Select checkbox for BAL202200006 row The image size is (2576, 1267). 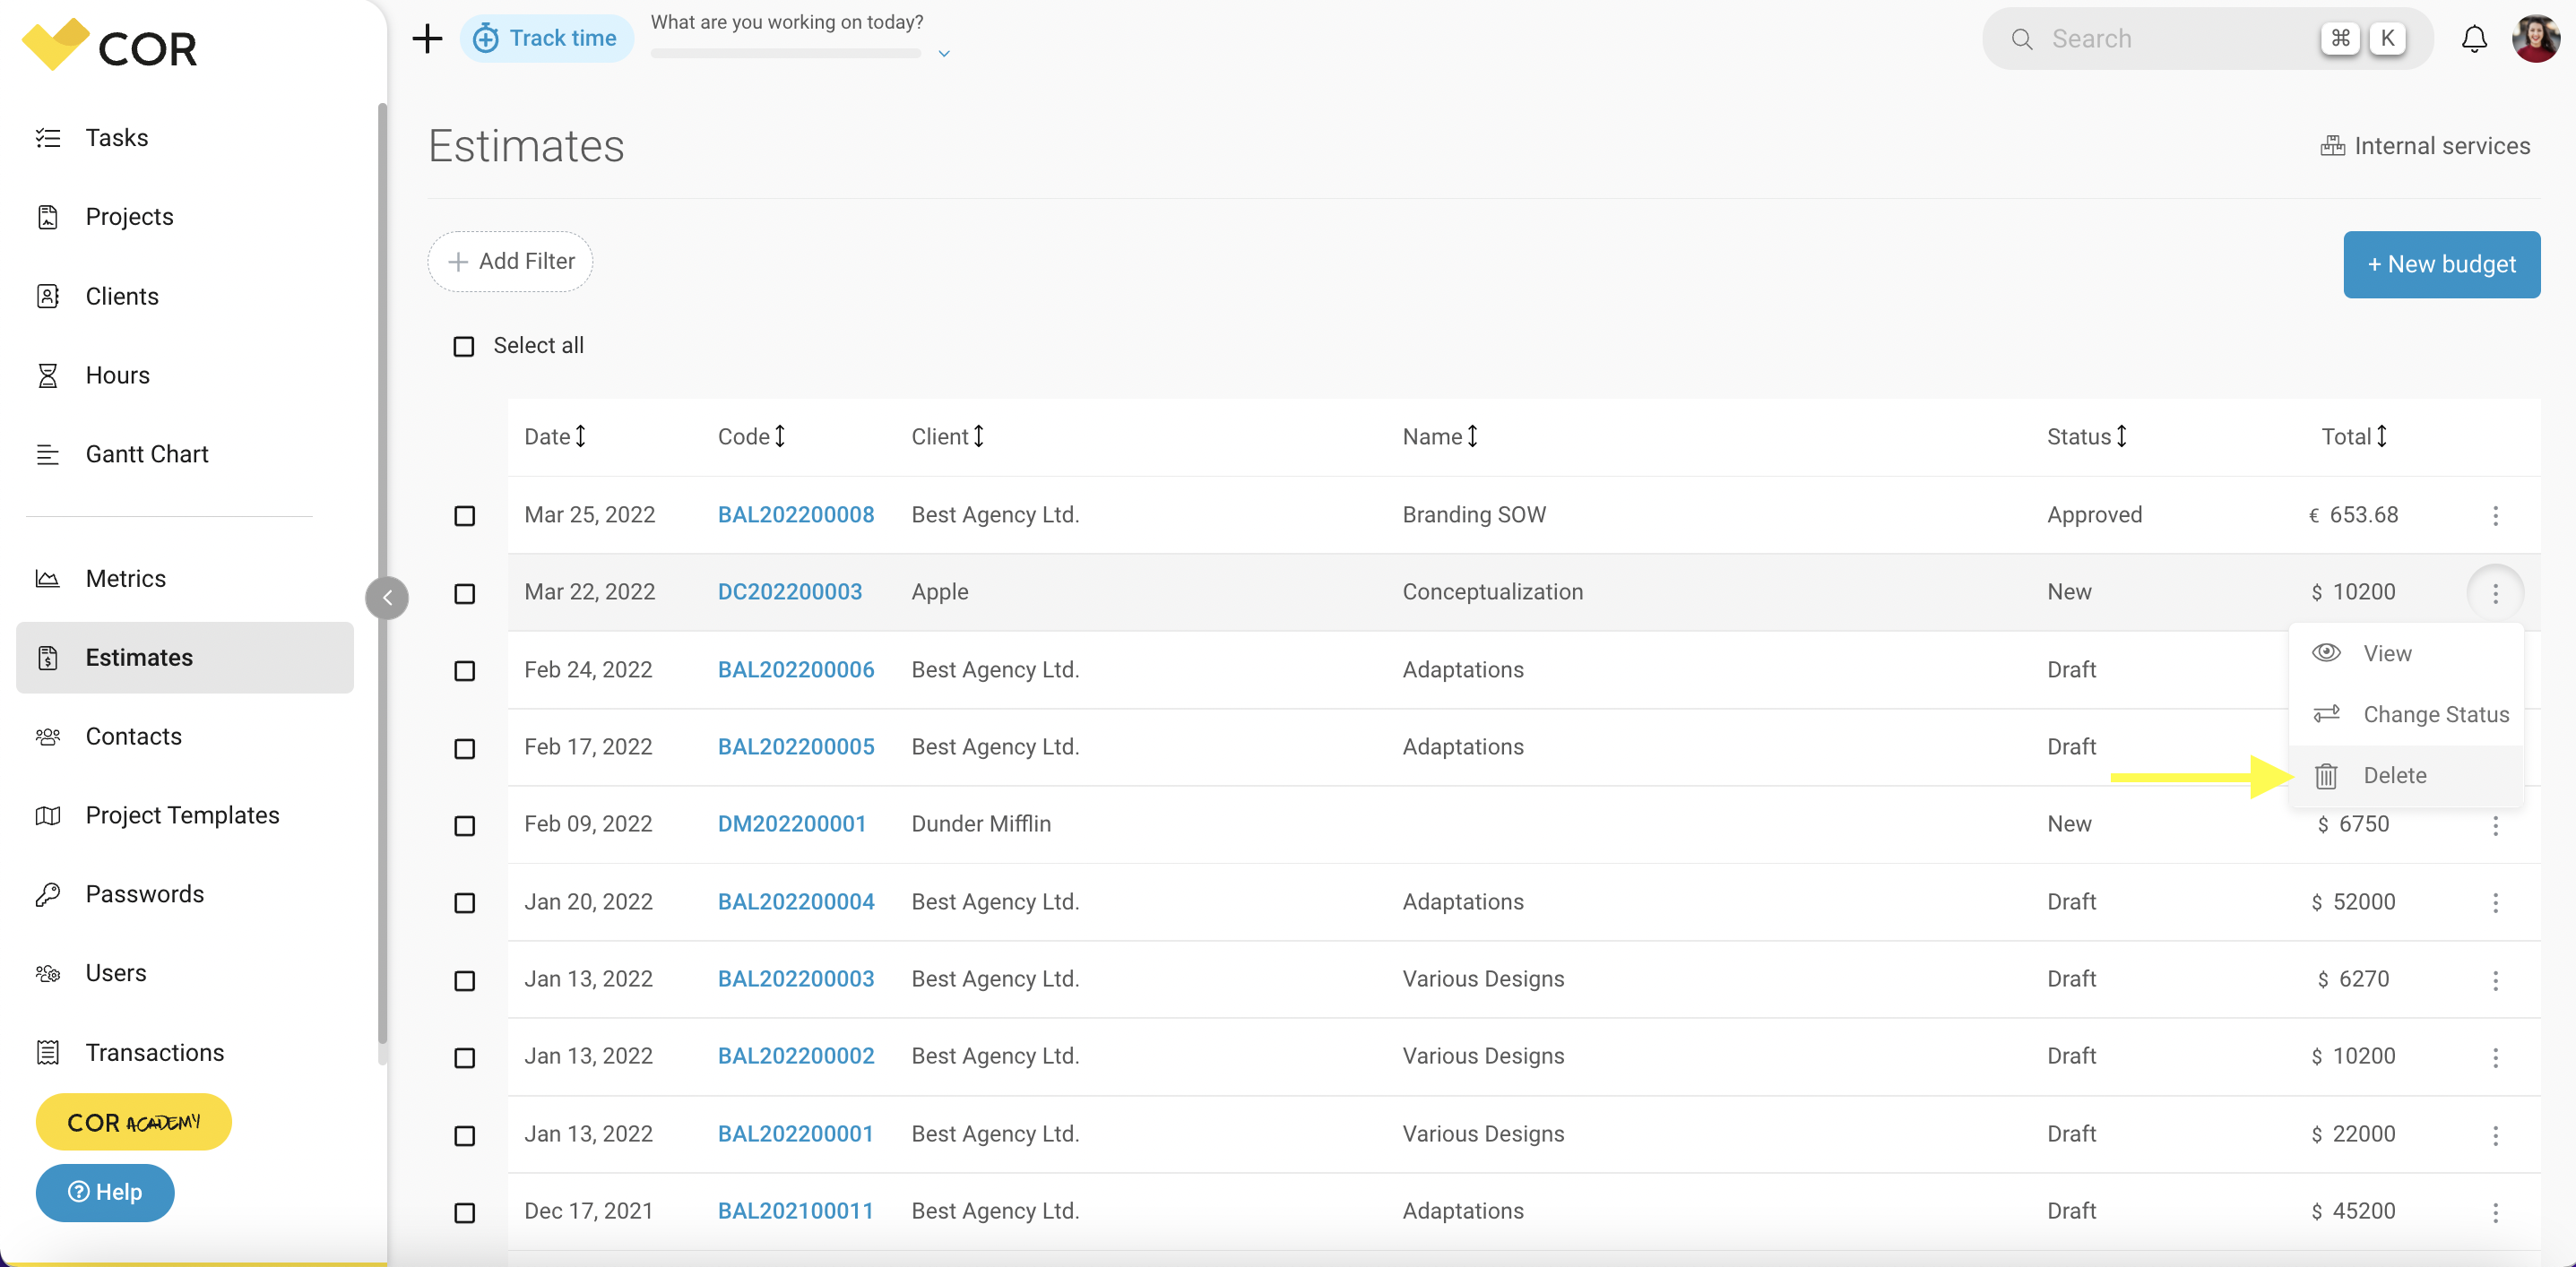point(464,671)
